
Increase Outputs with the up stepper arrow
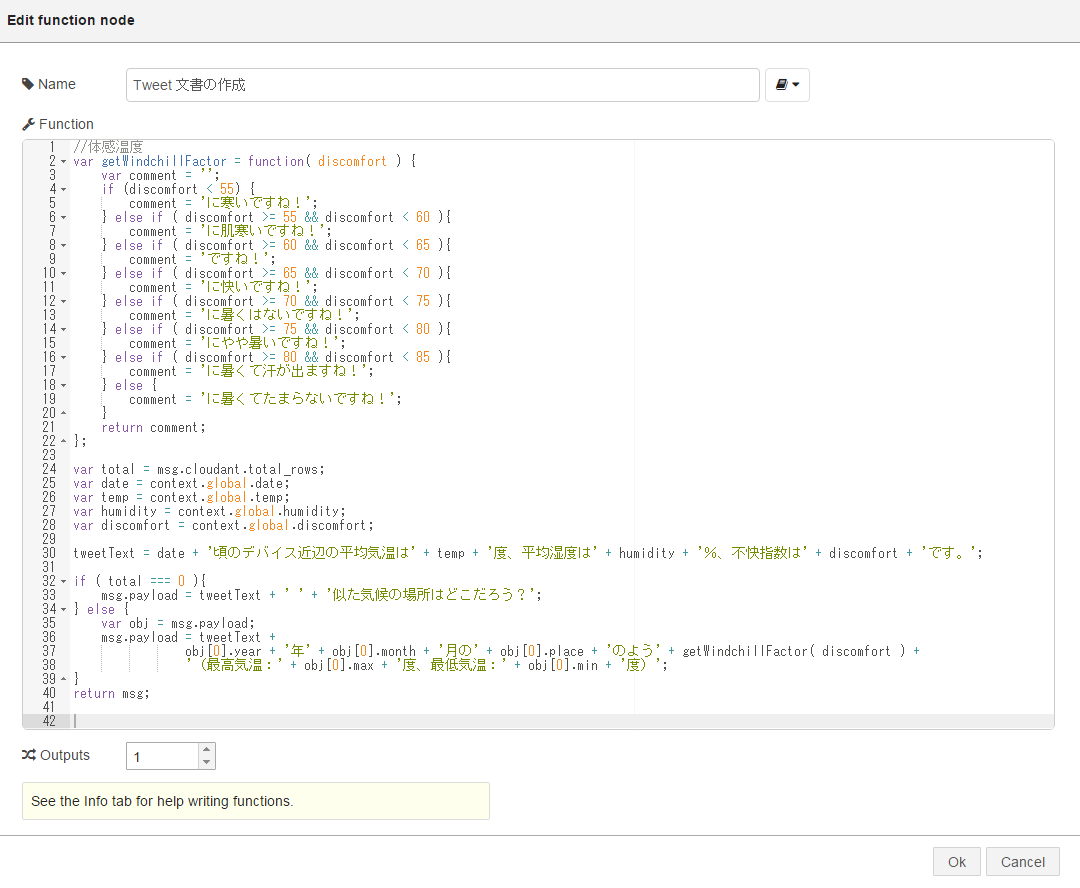tap(207, 750)
